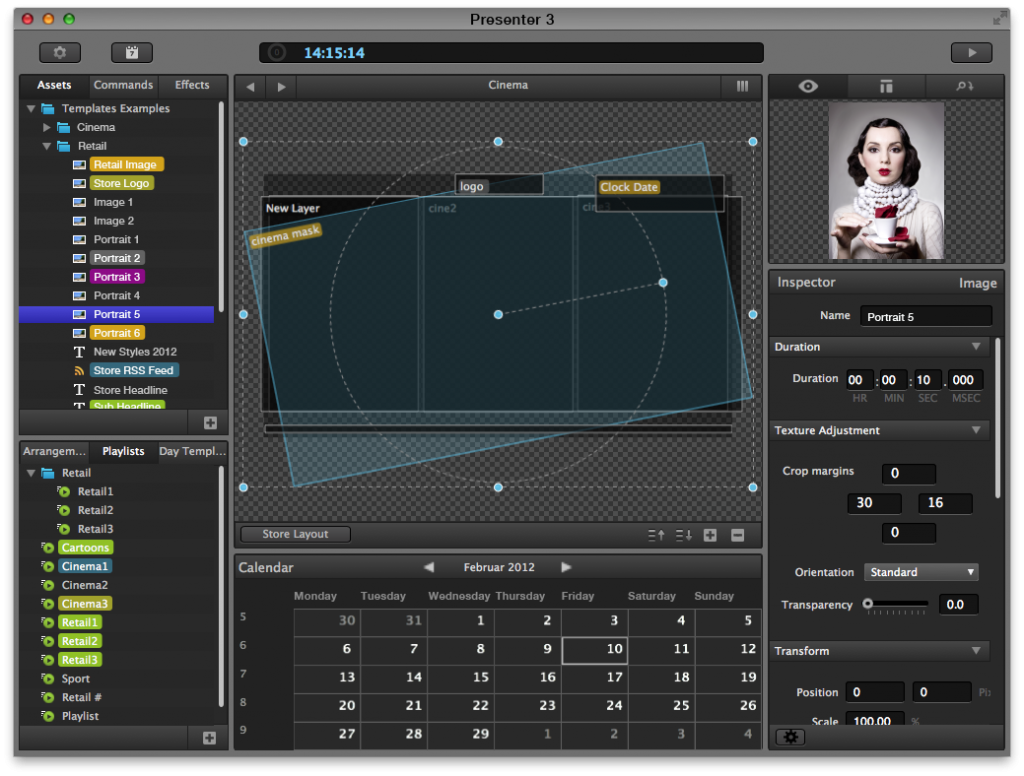Click the text icon beside Store Headline
This screenshot has height=776, width=1024.
point(79,390)
